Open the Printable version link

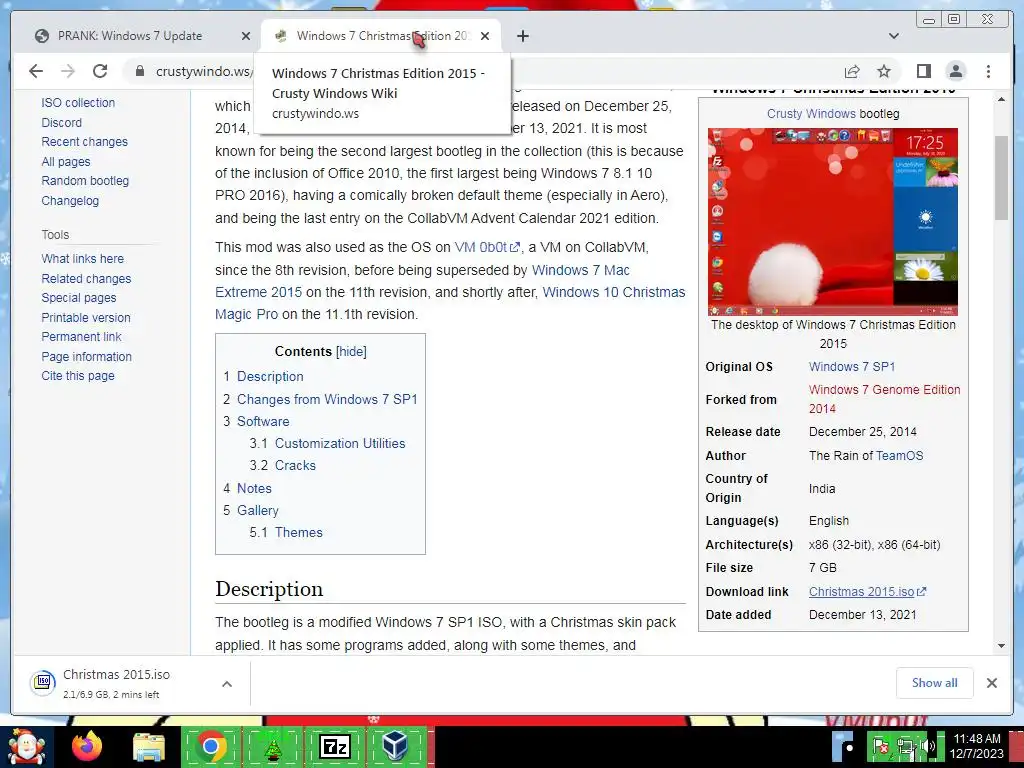[x=86, y=317]
